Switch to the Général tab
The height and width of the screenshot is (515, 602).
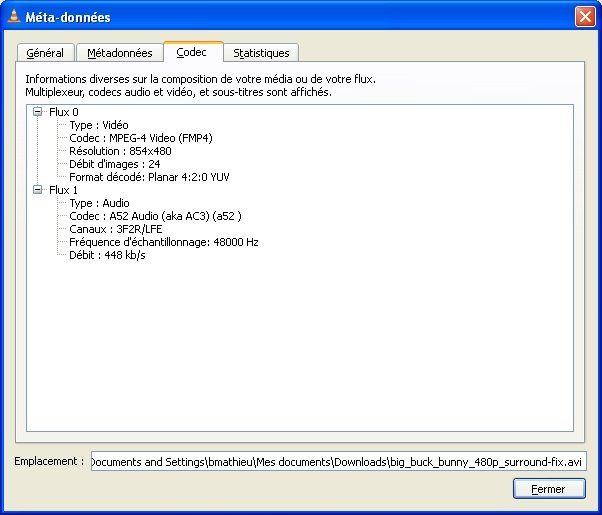(45, 53)
